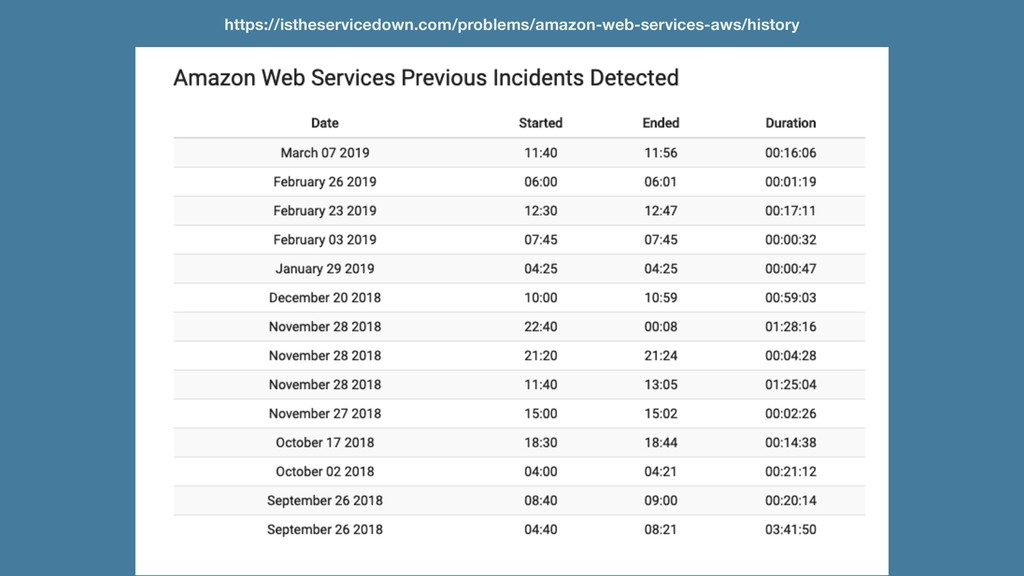Click start time 22:40
The image size is (1024, 576).
coord(541,327)
